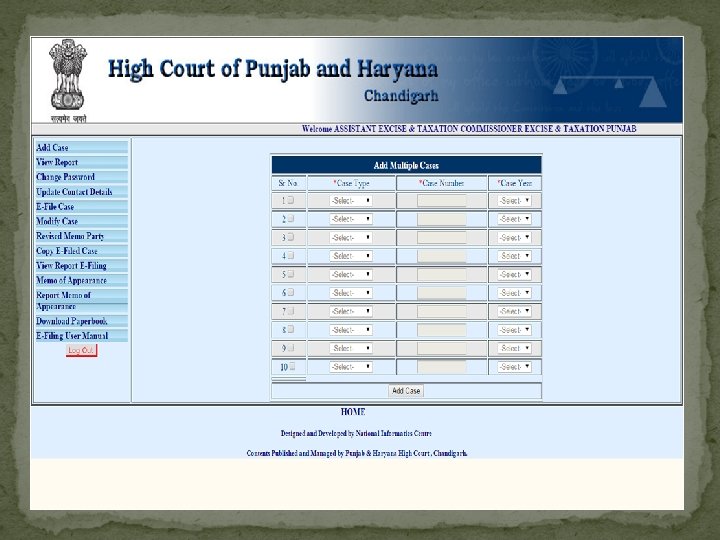
Task: Click the Log Out button
Action: click(x=81, y=350)
